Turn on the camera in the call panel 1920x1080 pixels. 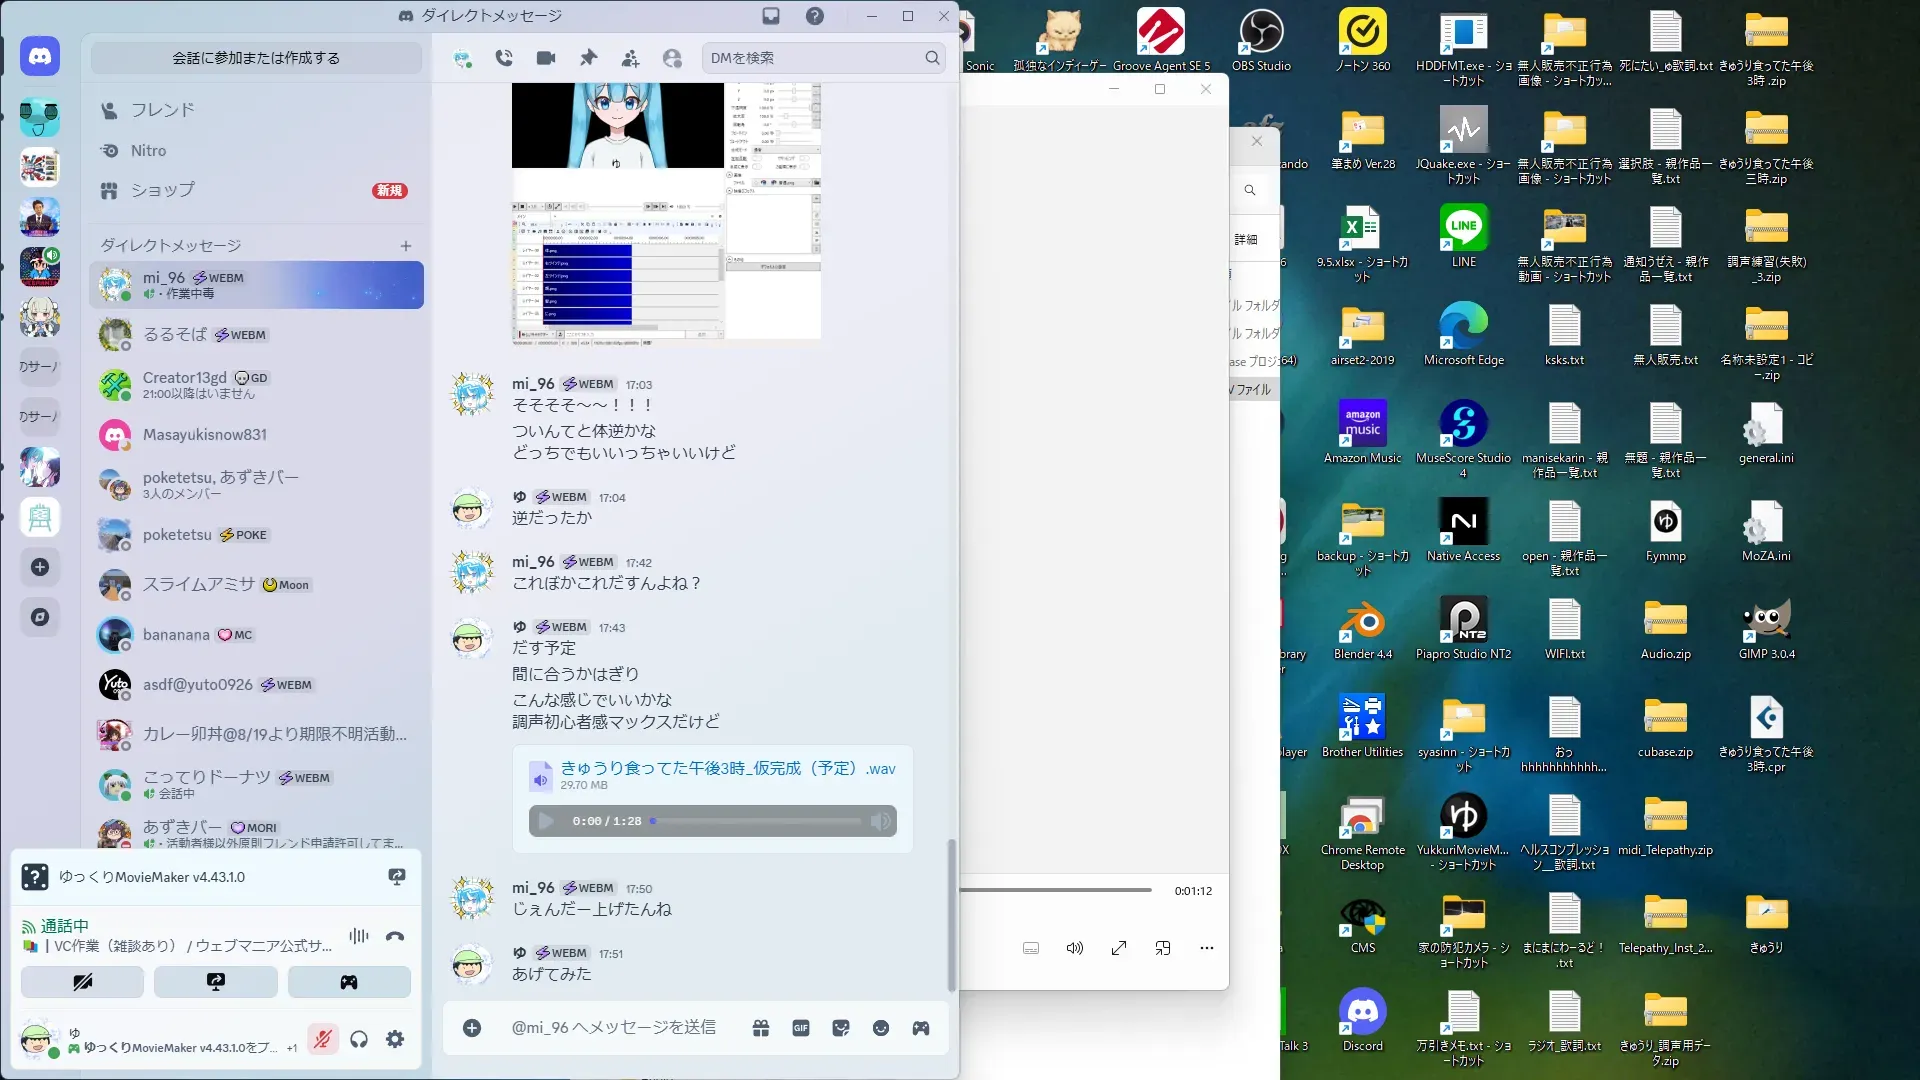pyautogui.click(x=82, y=982)
